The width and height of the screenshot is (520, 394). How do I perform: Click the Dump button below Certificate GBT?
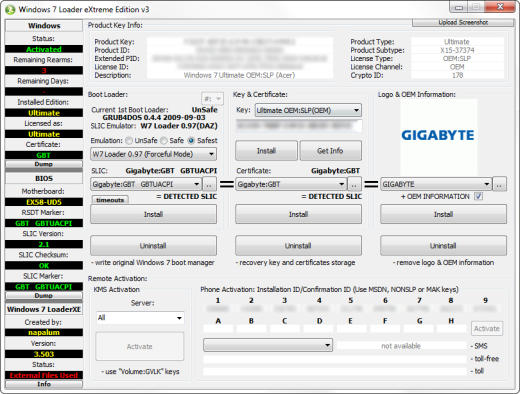pyautogui.click(x=44, y=164)
